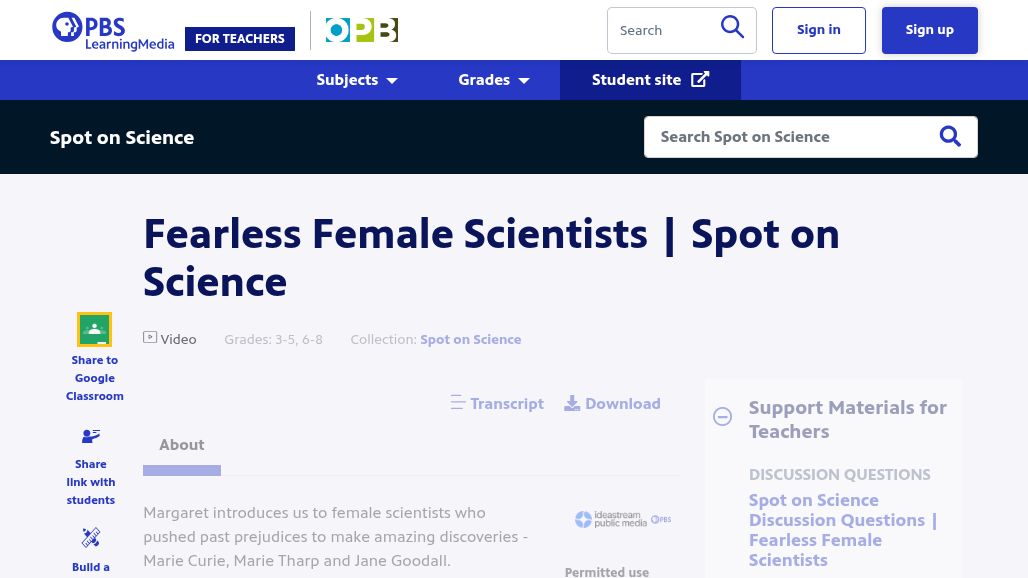This screenshot has width=1028, height=578.
Task: Click the OPB station logo
Action: 362,30
